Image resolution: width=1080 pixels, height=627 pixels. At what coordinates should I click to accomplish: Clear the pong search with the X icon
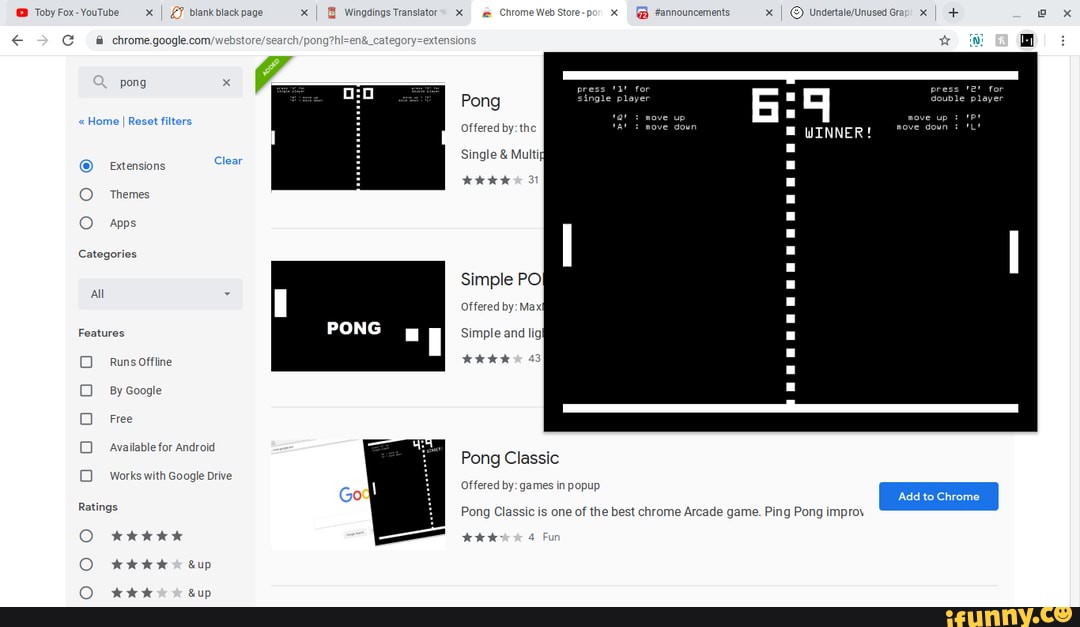[226, 83]
